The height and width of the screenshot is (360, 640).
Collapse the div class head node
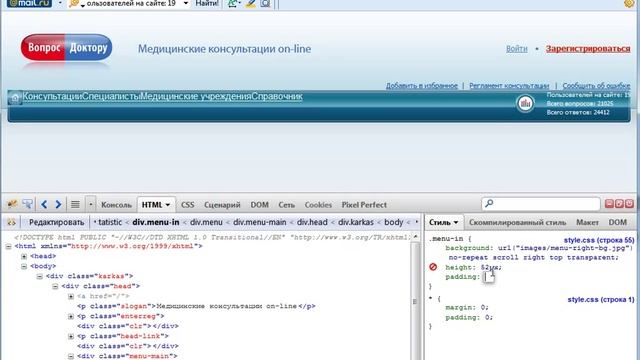pyautogui.click(x=55, y=287)
